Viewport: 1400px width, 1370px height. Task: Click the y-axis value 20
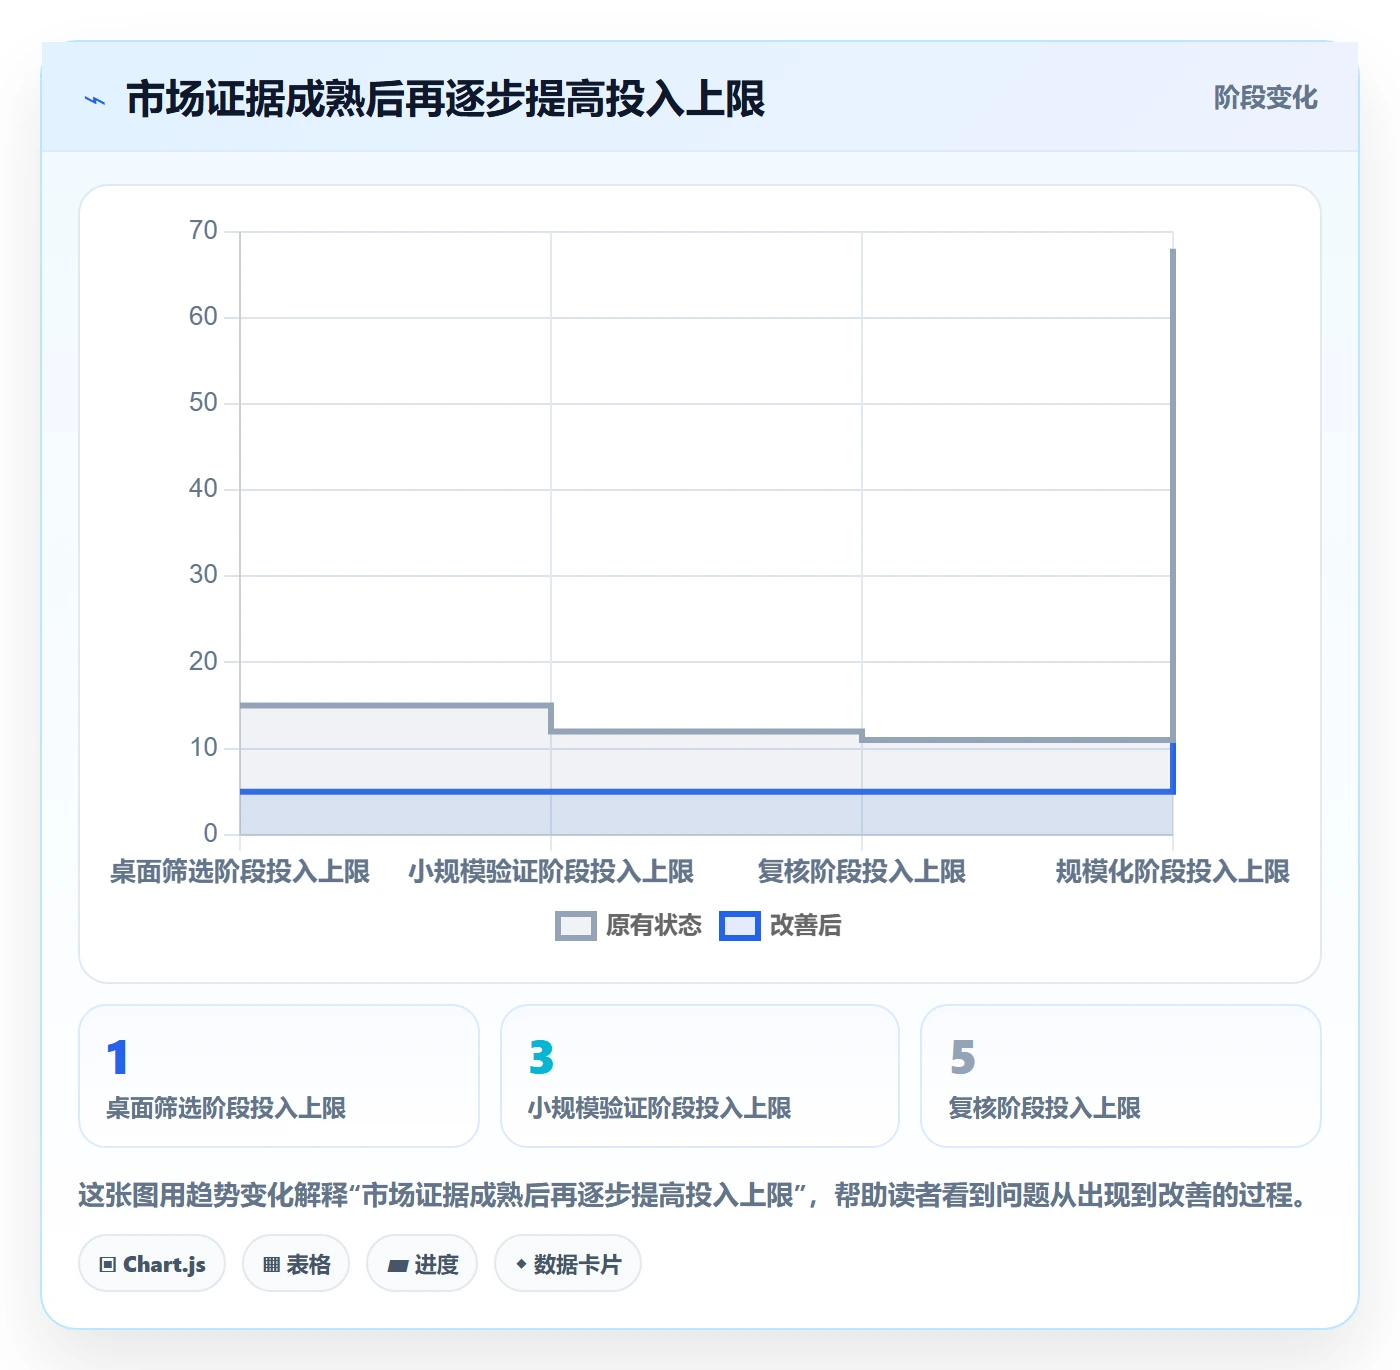pyautogui.click(x=203, y=662)
